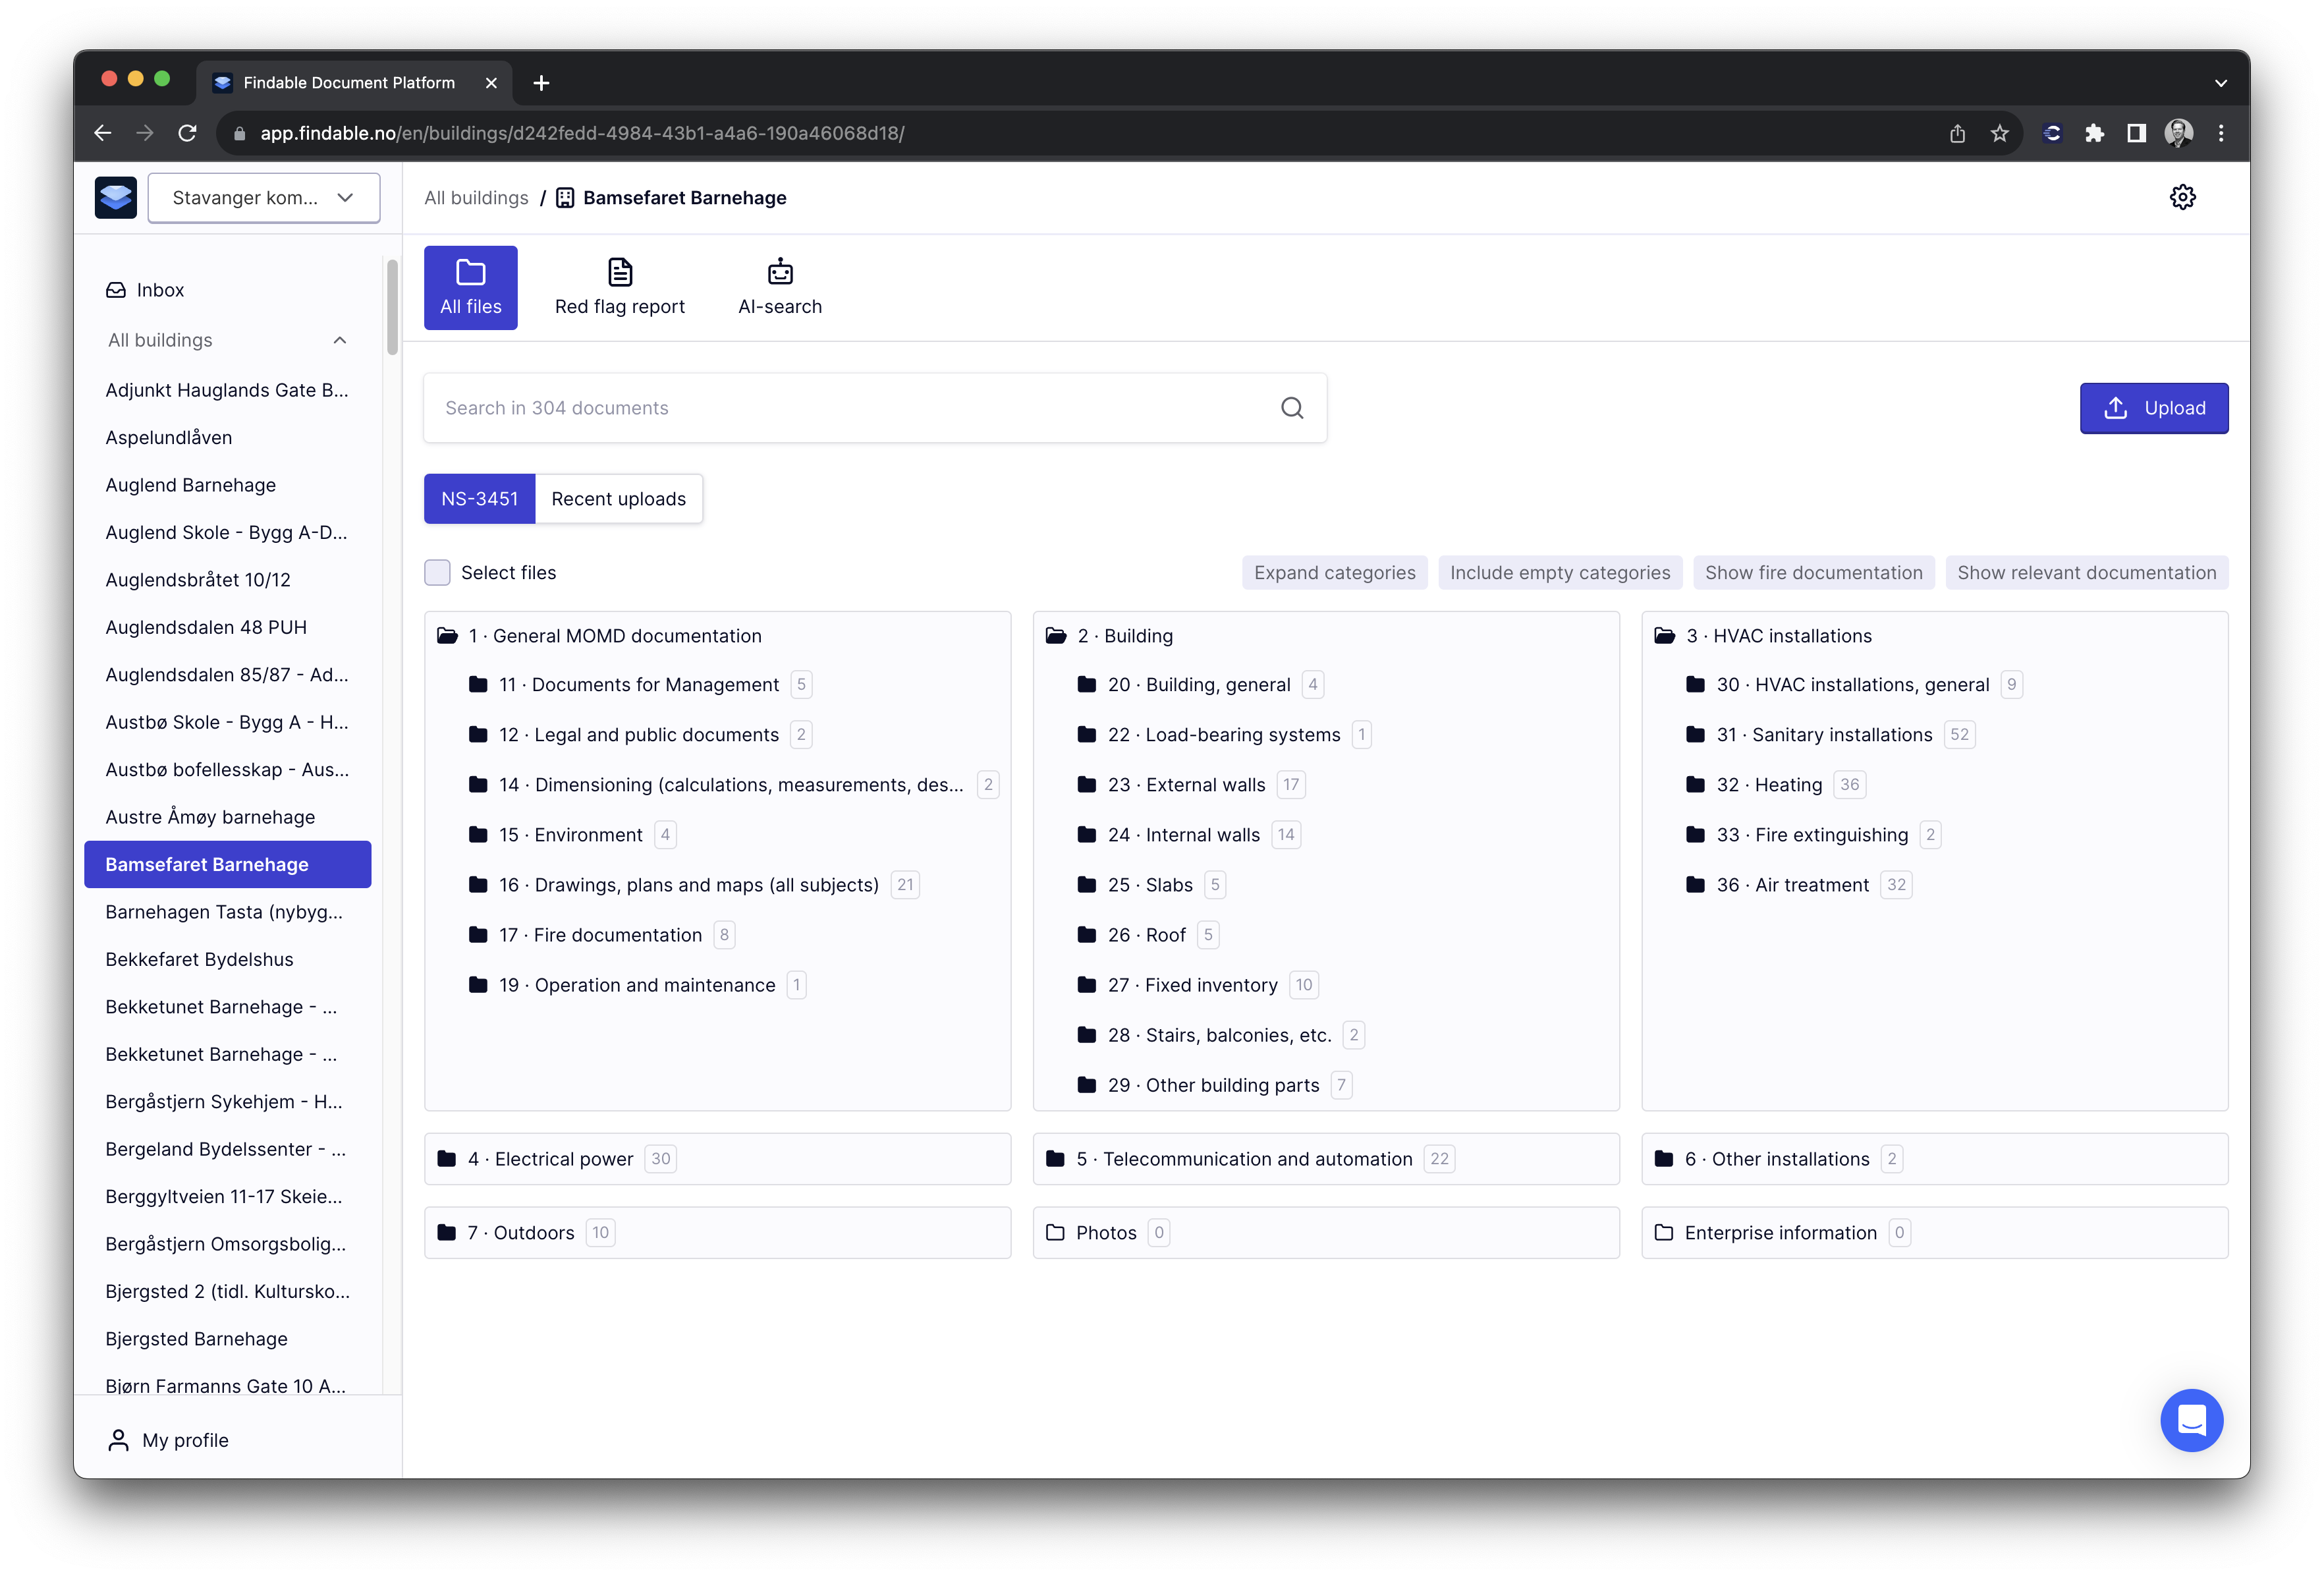The height and width of the screenshot is (1576, 2324).
Task: Click the search magnifier icon
Action: tap(1292, 408)
